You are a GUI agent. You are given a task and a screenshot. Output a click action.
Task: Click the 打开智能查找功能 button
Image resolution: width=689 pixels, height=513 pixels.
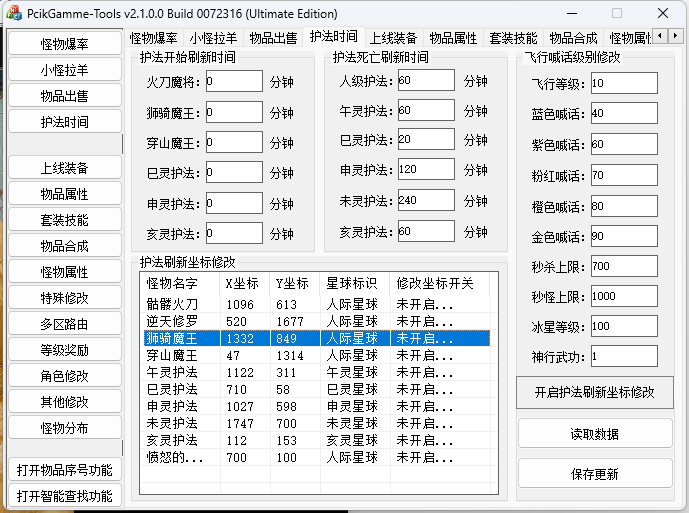[x=65, y=495]
